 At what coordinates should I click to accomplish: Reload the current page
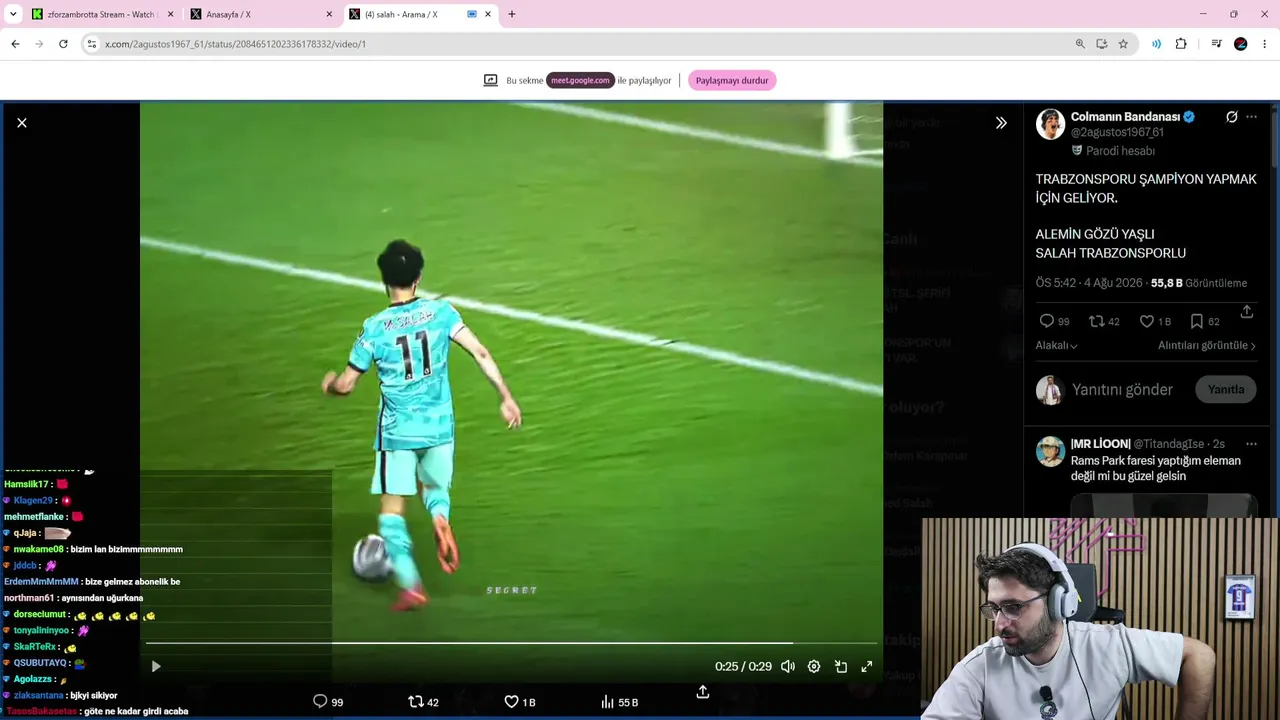tap(63, 44)
